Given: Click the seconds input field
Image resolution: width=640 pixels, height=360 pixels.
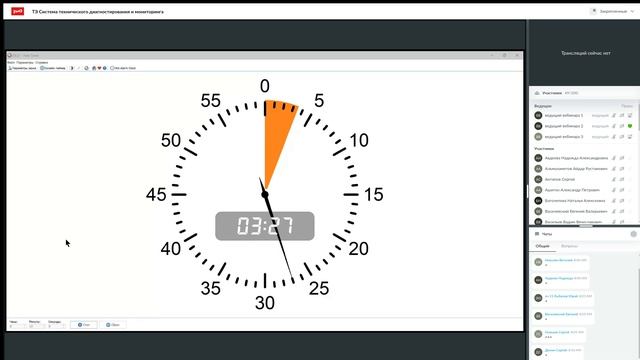Looking at the screenshot, I should (x=56, y=326).
